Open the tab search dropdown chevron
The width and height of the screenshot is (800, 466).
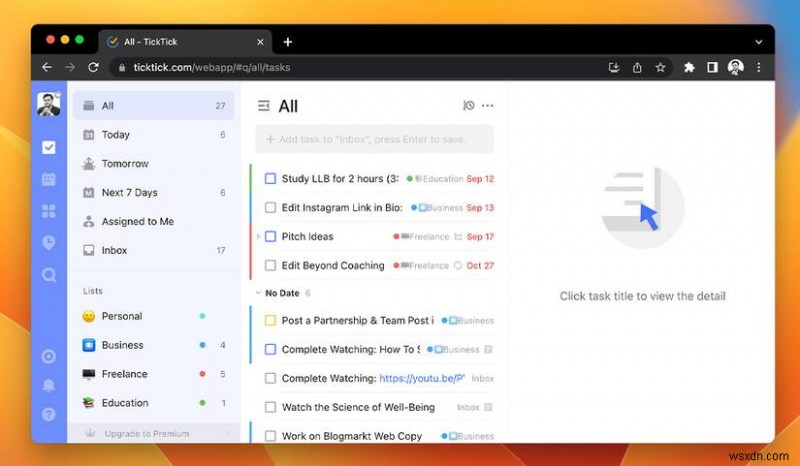point(759,42)
